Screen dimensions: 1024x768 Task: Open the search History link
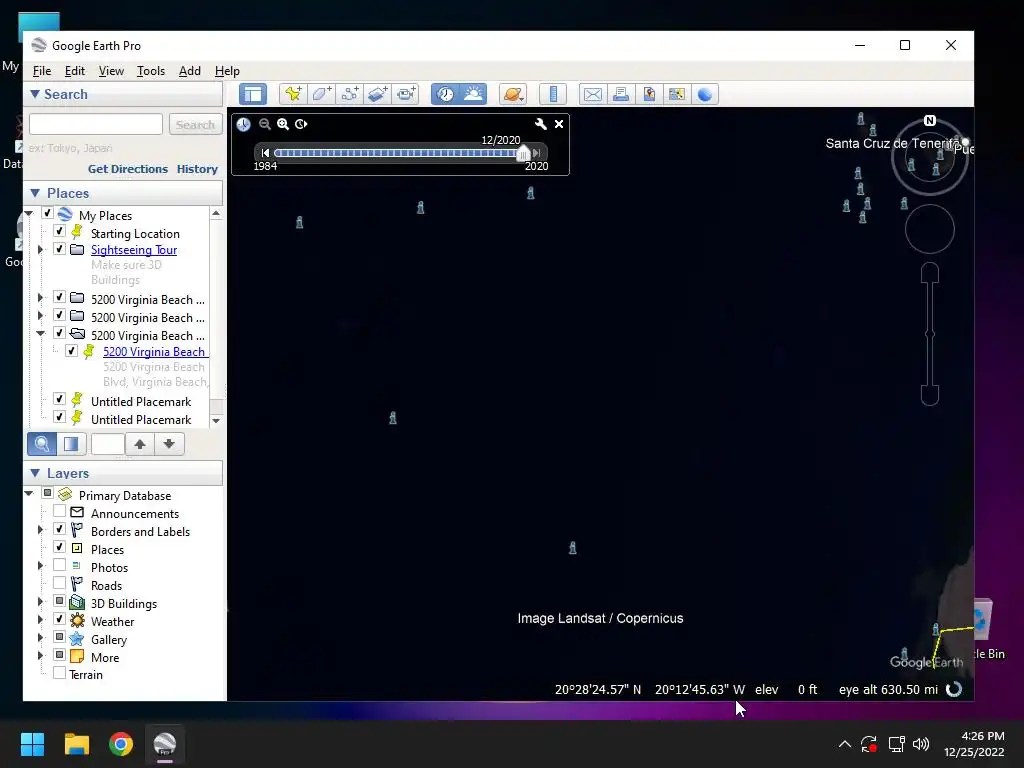click(197, 168)
